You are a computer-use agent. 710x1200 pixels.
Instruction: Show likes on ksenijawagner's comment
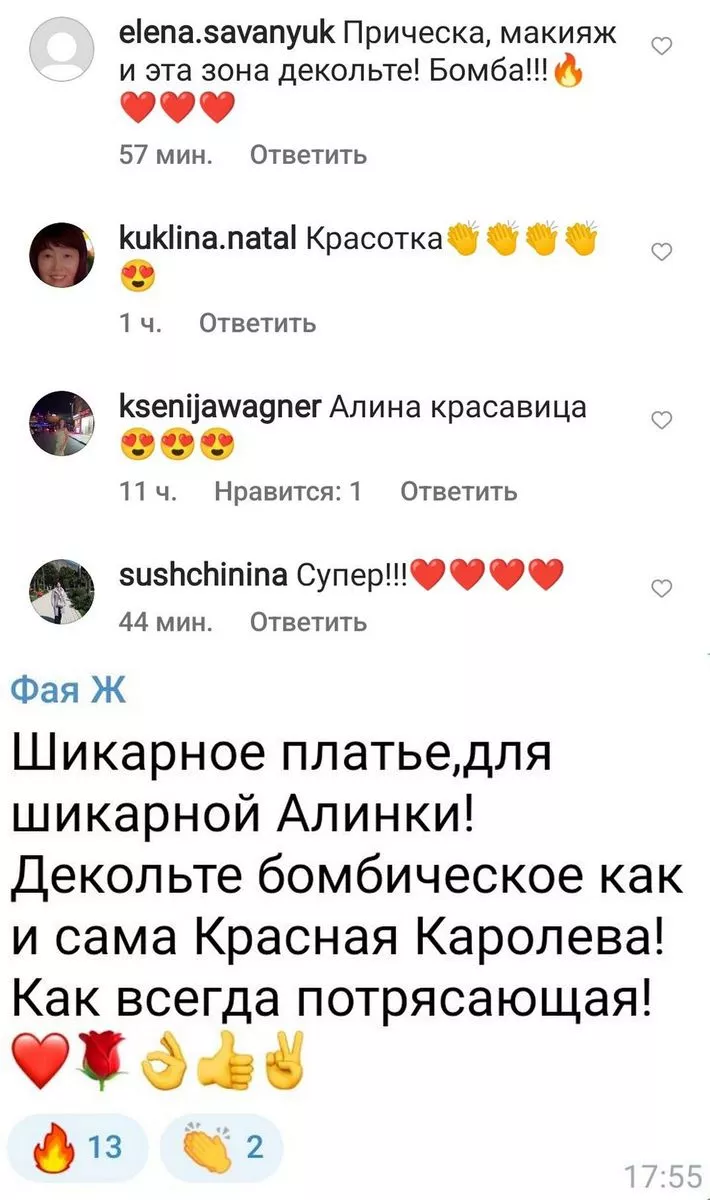point(288,490)
